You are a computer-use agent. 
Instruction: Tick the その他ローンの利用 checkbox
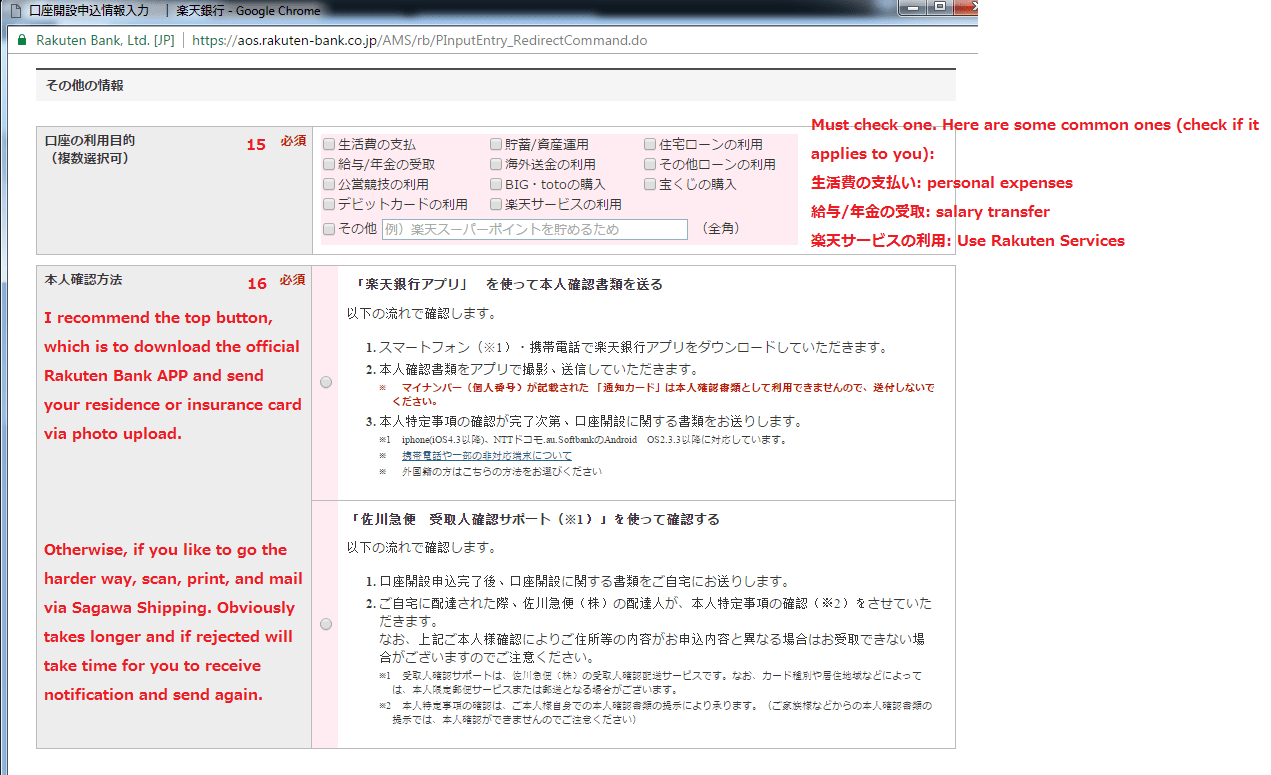pyautogui.click(x=650, y=165)
